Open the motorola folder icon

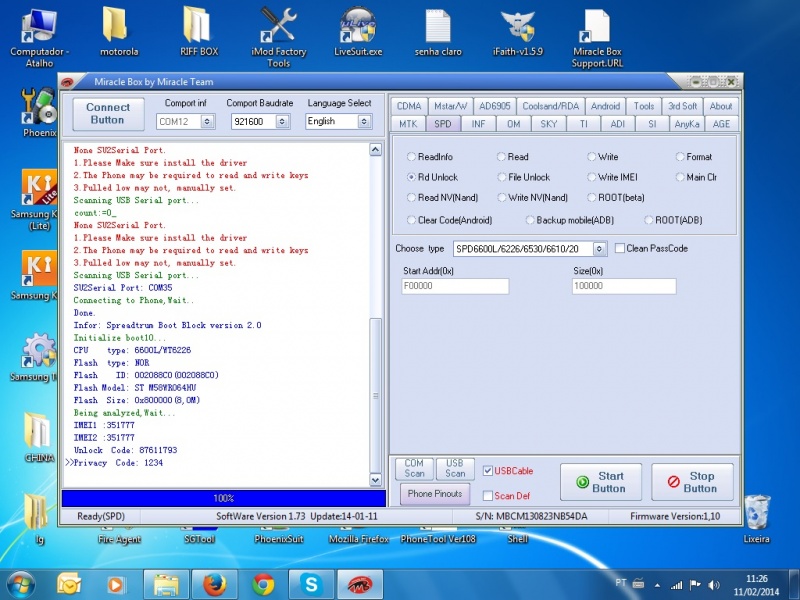point(119,32)
